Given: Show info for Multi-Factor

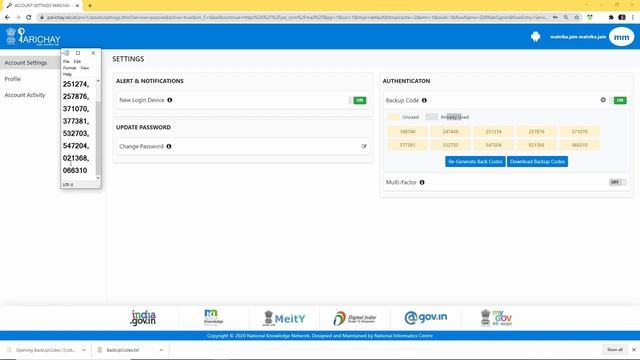Looking at the screenshot, I should (422, 182).
